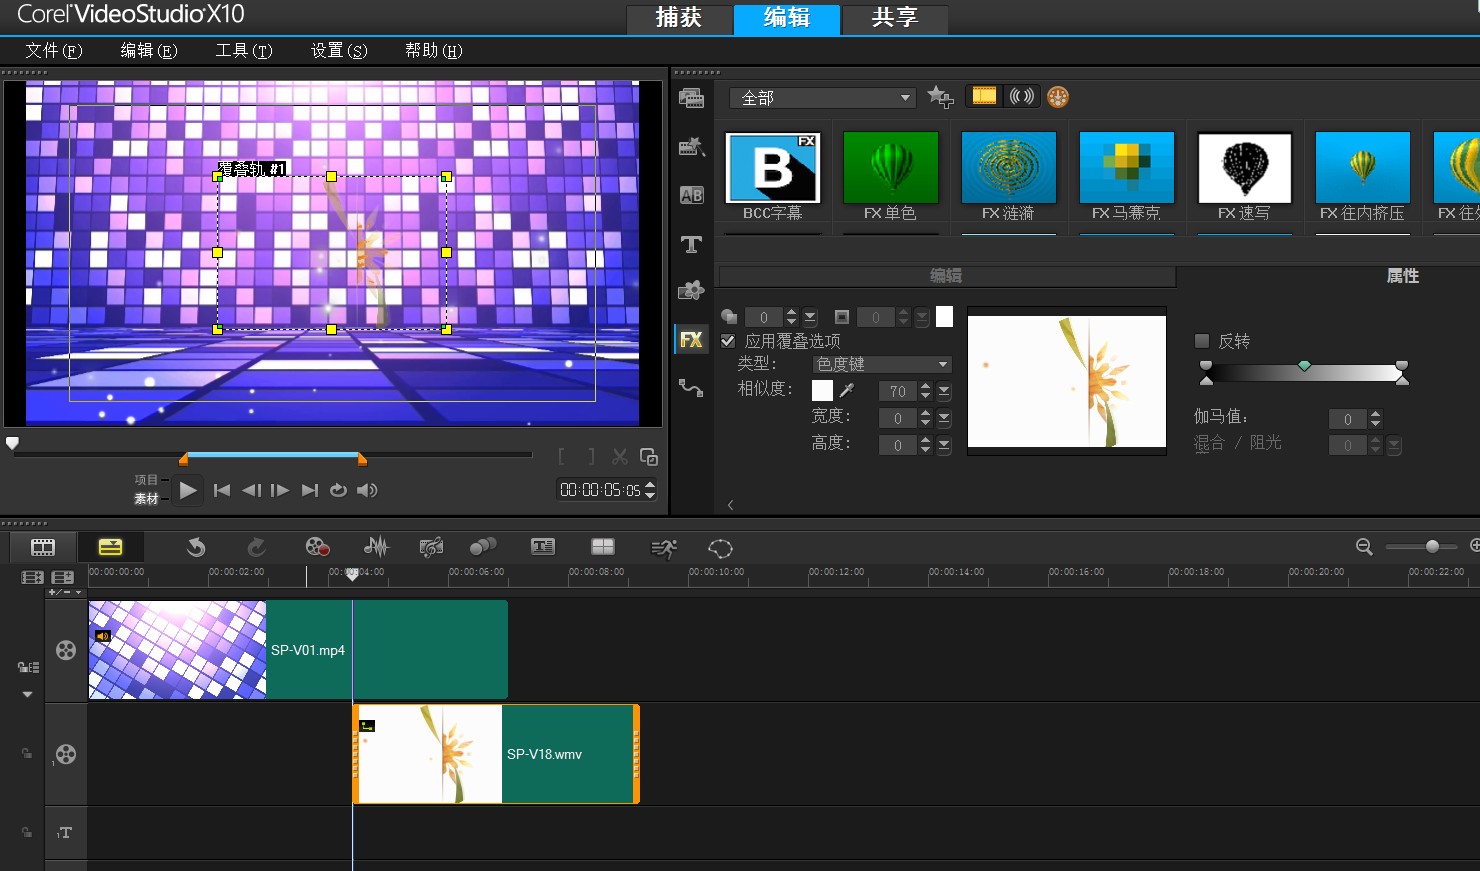Viewport: 1480px width, 871px height.
Task: Adjust the timeline zoom slider handle
Action: point(1432,546)
